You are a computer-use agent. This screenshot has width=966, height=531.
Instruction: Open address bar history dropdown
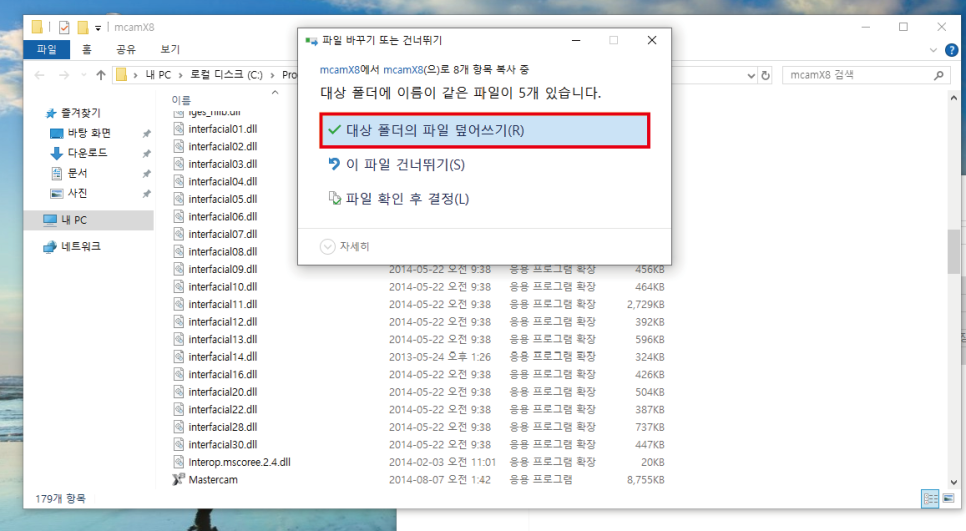pyautogui.click(x=751, y=75)
